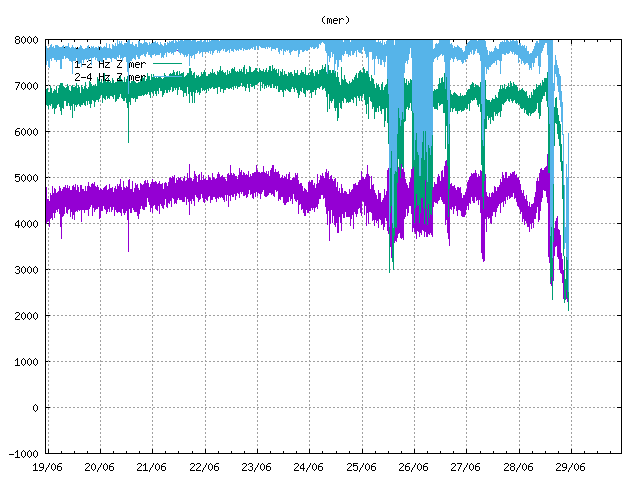Select the "1-2 Hz Z mer" legend label
Image resolution: width=640 pixels, height=480 pixels.
(109, 64)
